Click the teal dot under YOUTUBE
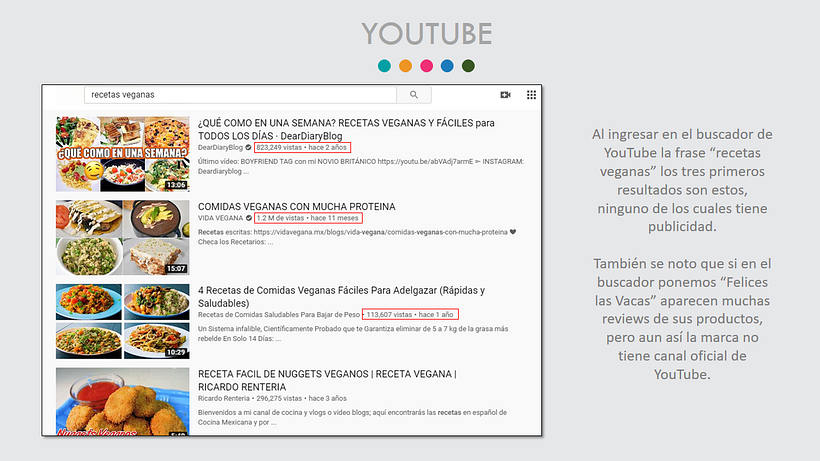The width and height of the screenshot is (820, 461). pos(384,66)
